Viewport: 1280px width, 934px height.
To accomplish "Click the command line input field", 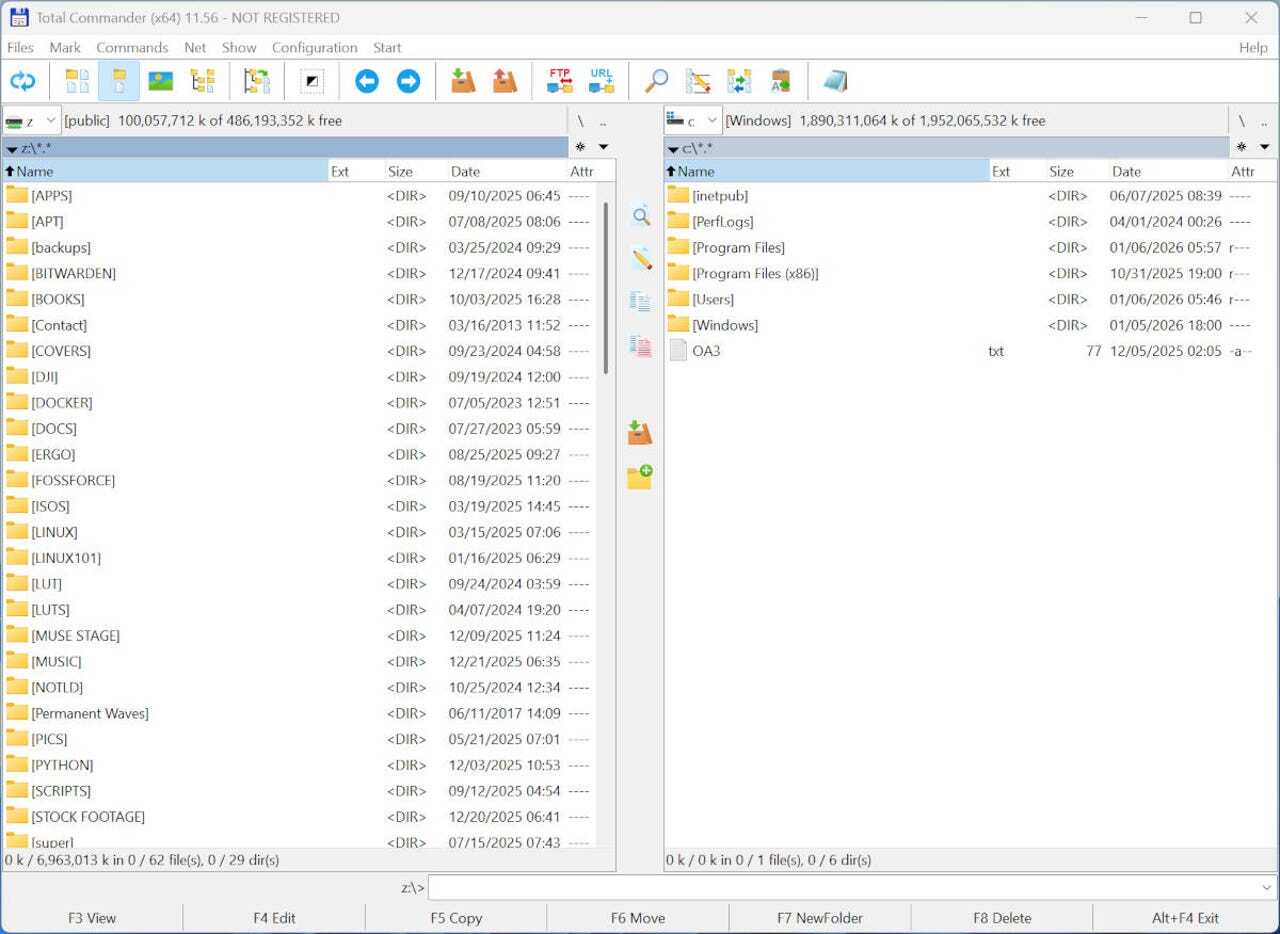I will (x=850, y=887).
